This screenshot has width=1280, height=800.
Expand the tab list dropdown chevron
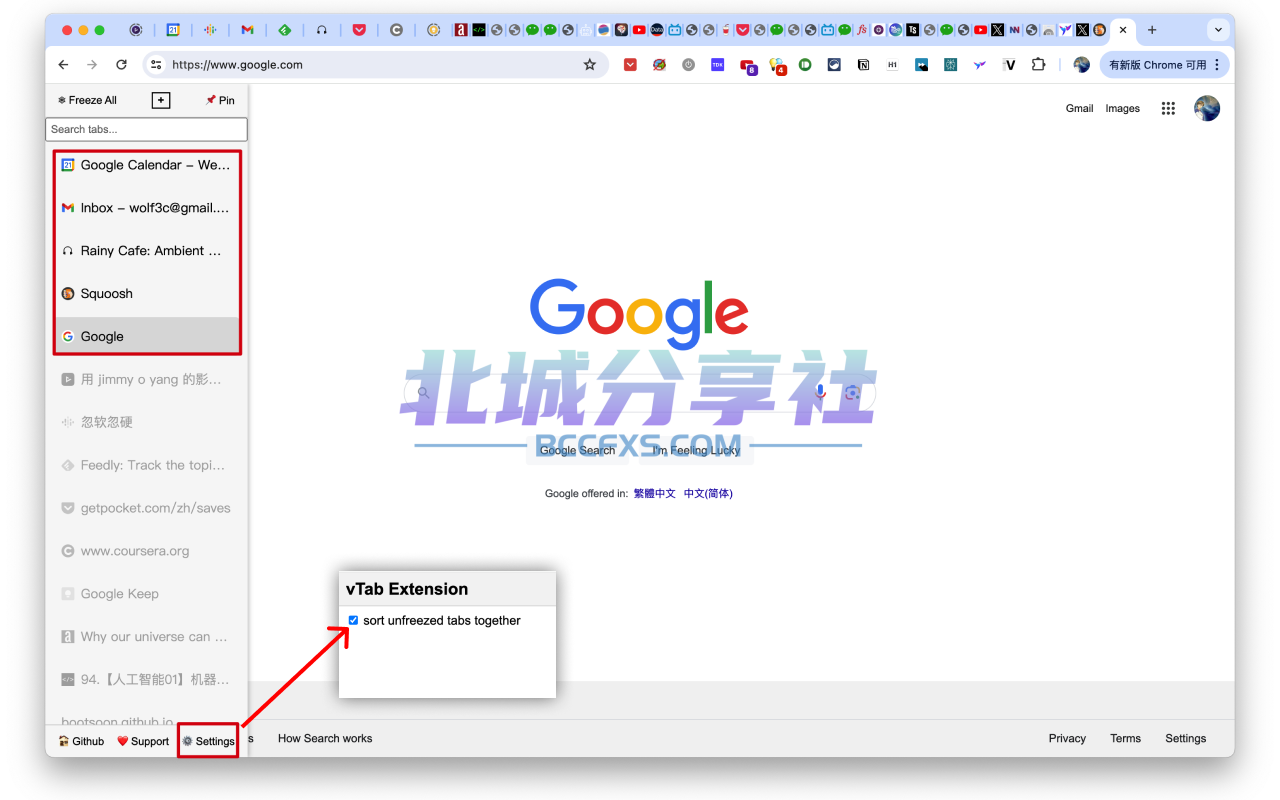point(1218,30)
